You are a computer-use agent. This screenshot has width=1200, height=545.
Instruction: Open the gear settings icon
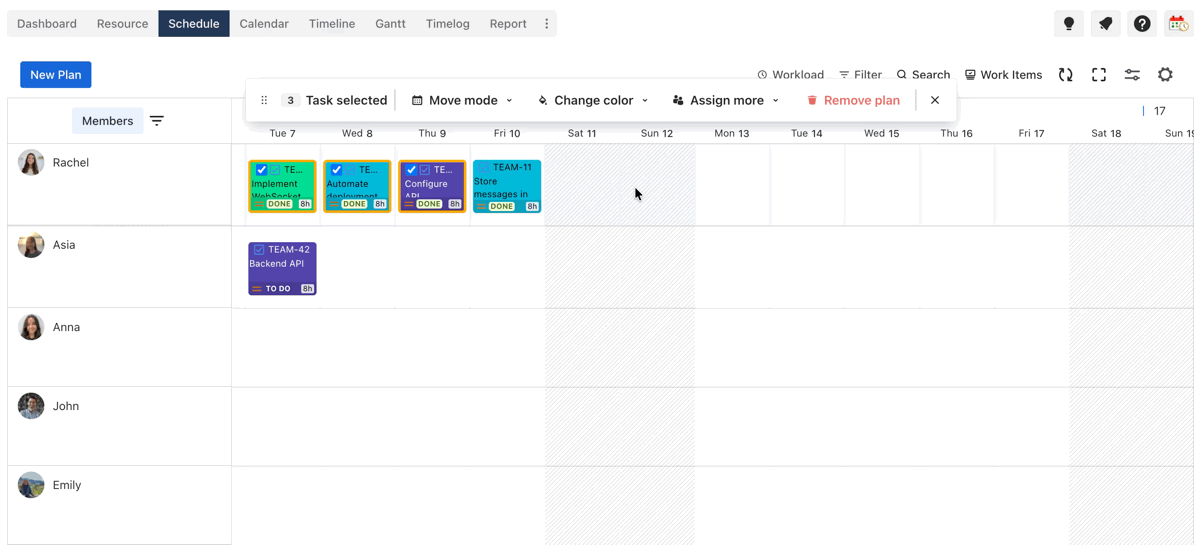tap(1165, 75)
